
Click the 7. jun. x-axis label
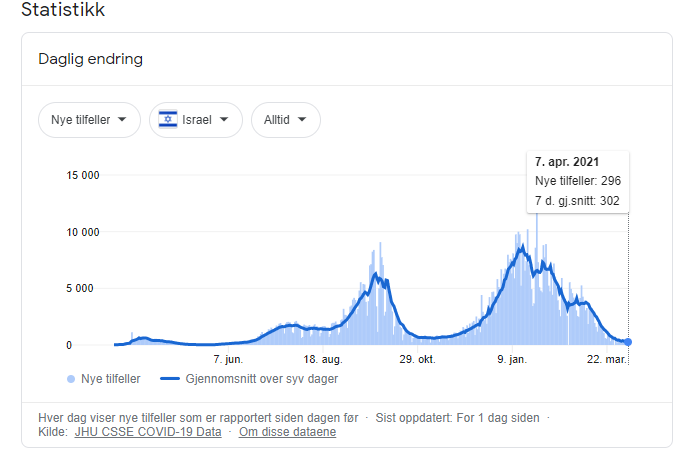pyautogui.click(x=228, y=359)
